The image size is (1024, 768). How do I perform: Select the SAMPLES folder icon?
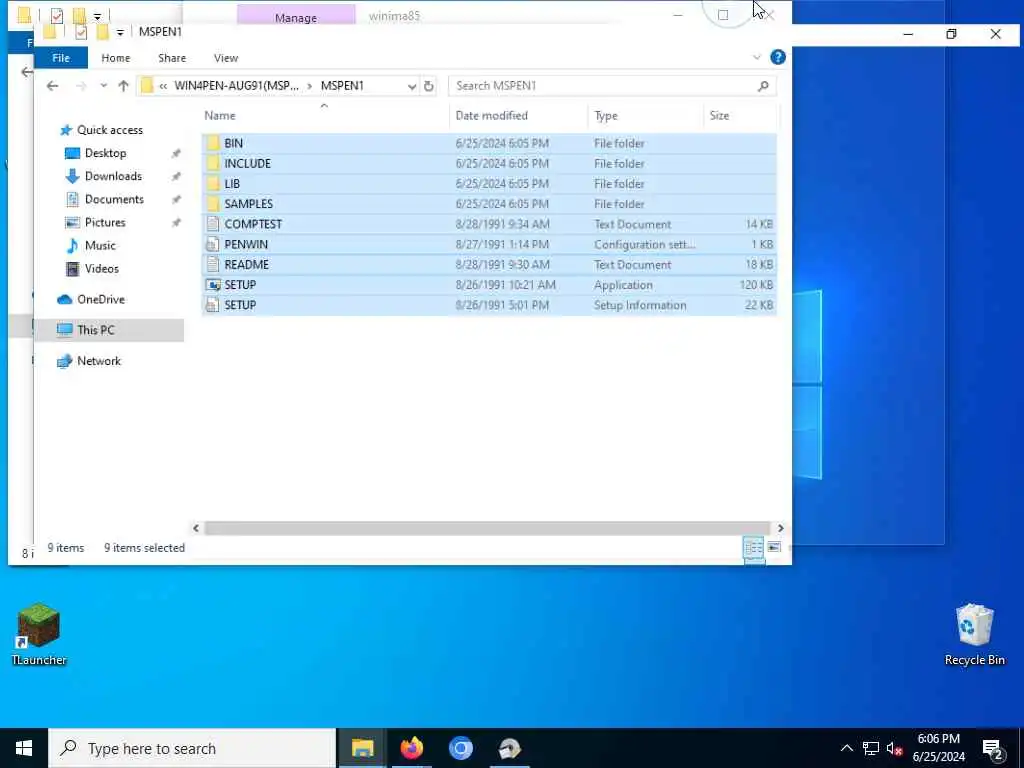[x=213, y=204]
